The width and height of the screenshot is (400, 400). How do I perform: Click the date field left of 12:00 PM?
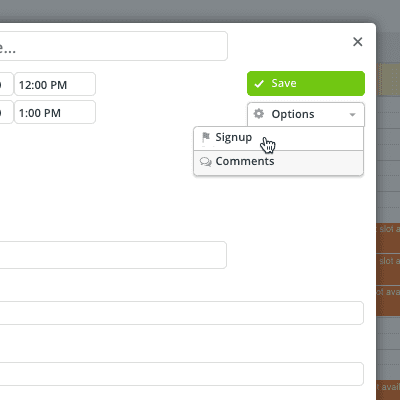click(6, 84)
